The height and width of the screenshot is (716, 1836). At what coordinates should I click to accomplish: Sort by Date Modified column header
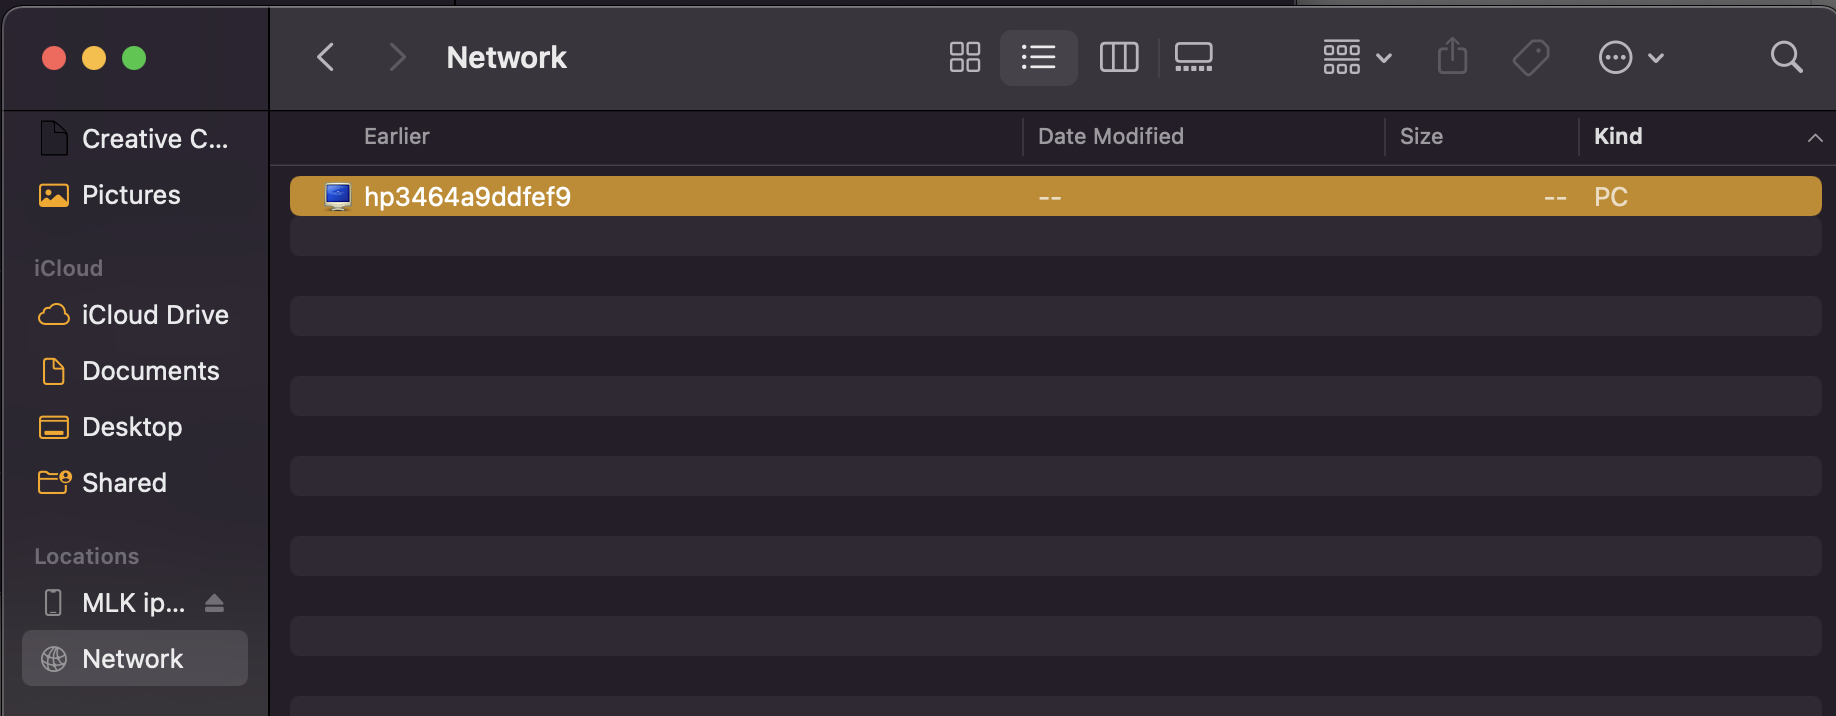pyautogui.click(x=1110, y=136)
